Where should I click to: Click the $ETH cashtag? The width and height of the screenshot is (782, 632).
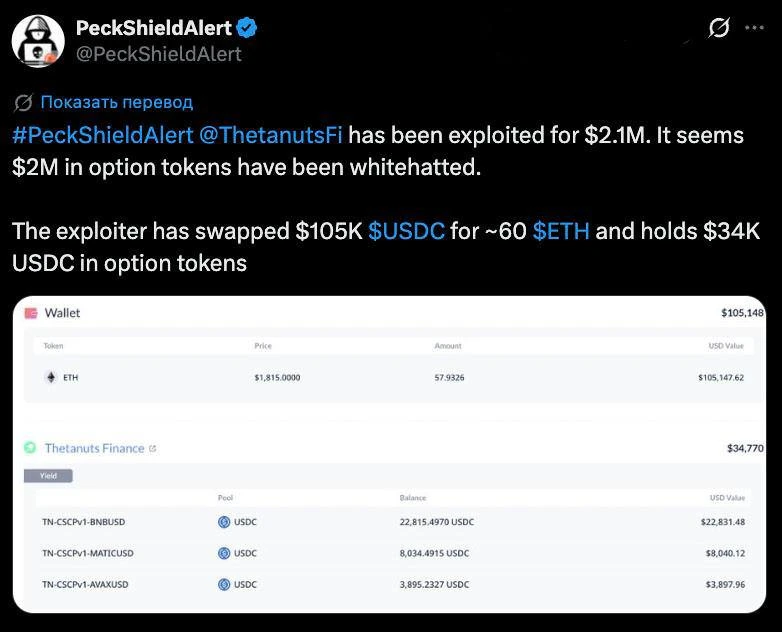click(x=561, y=231)
